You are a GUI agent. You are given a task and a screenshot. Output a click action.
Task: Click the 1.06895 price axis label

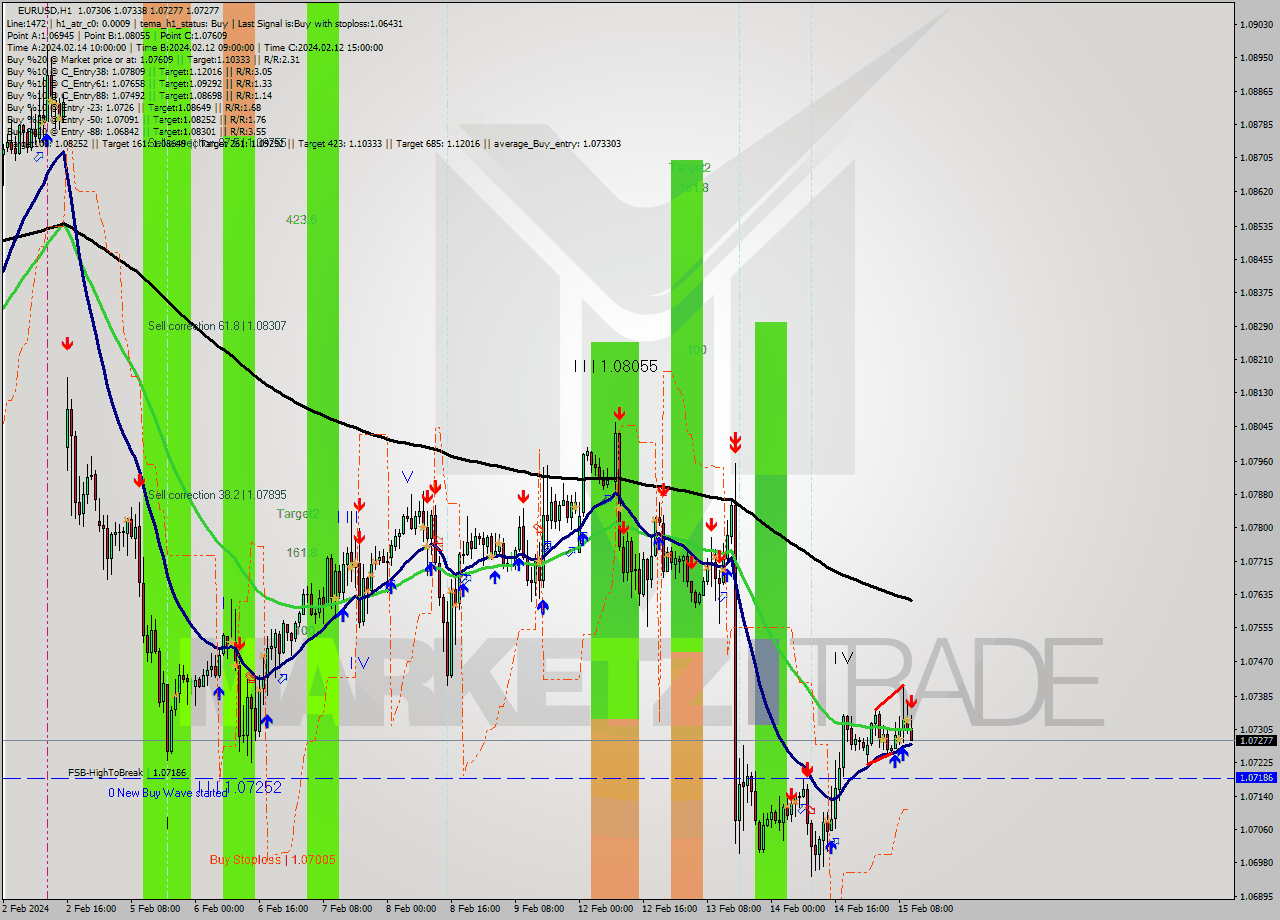pyautogui.click(x=1255, y=897)
